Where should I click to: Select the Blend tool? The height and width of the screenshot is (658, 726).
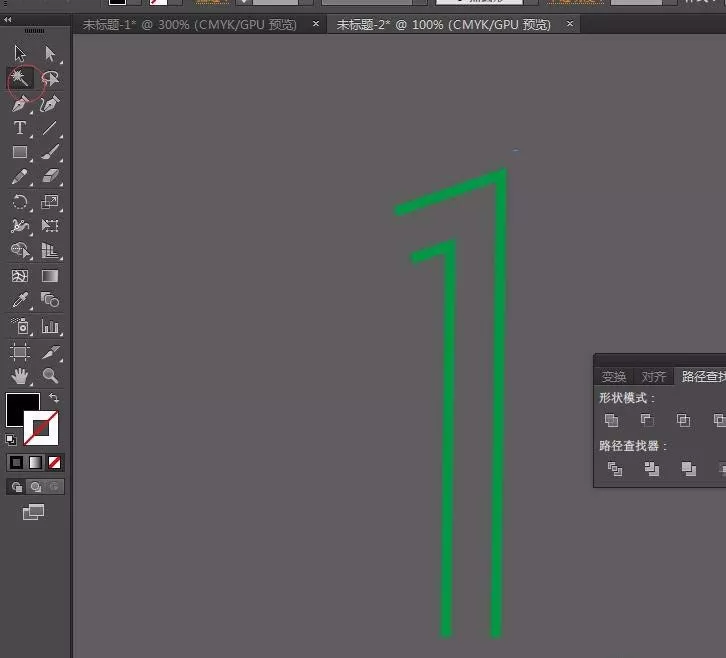tap(50, 301)
